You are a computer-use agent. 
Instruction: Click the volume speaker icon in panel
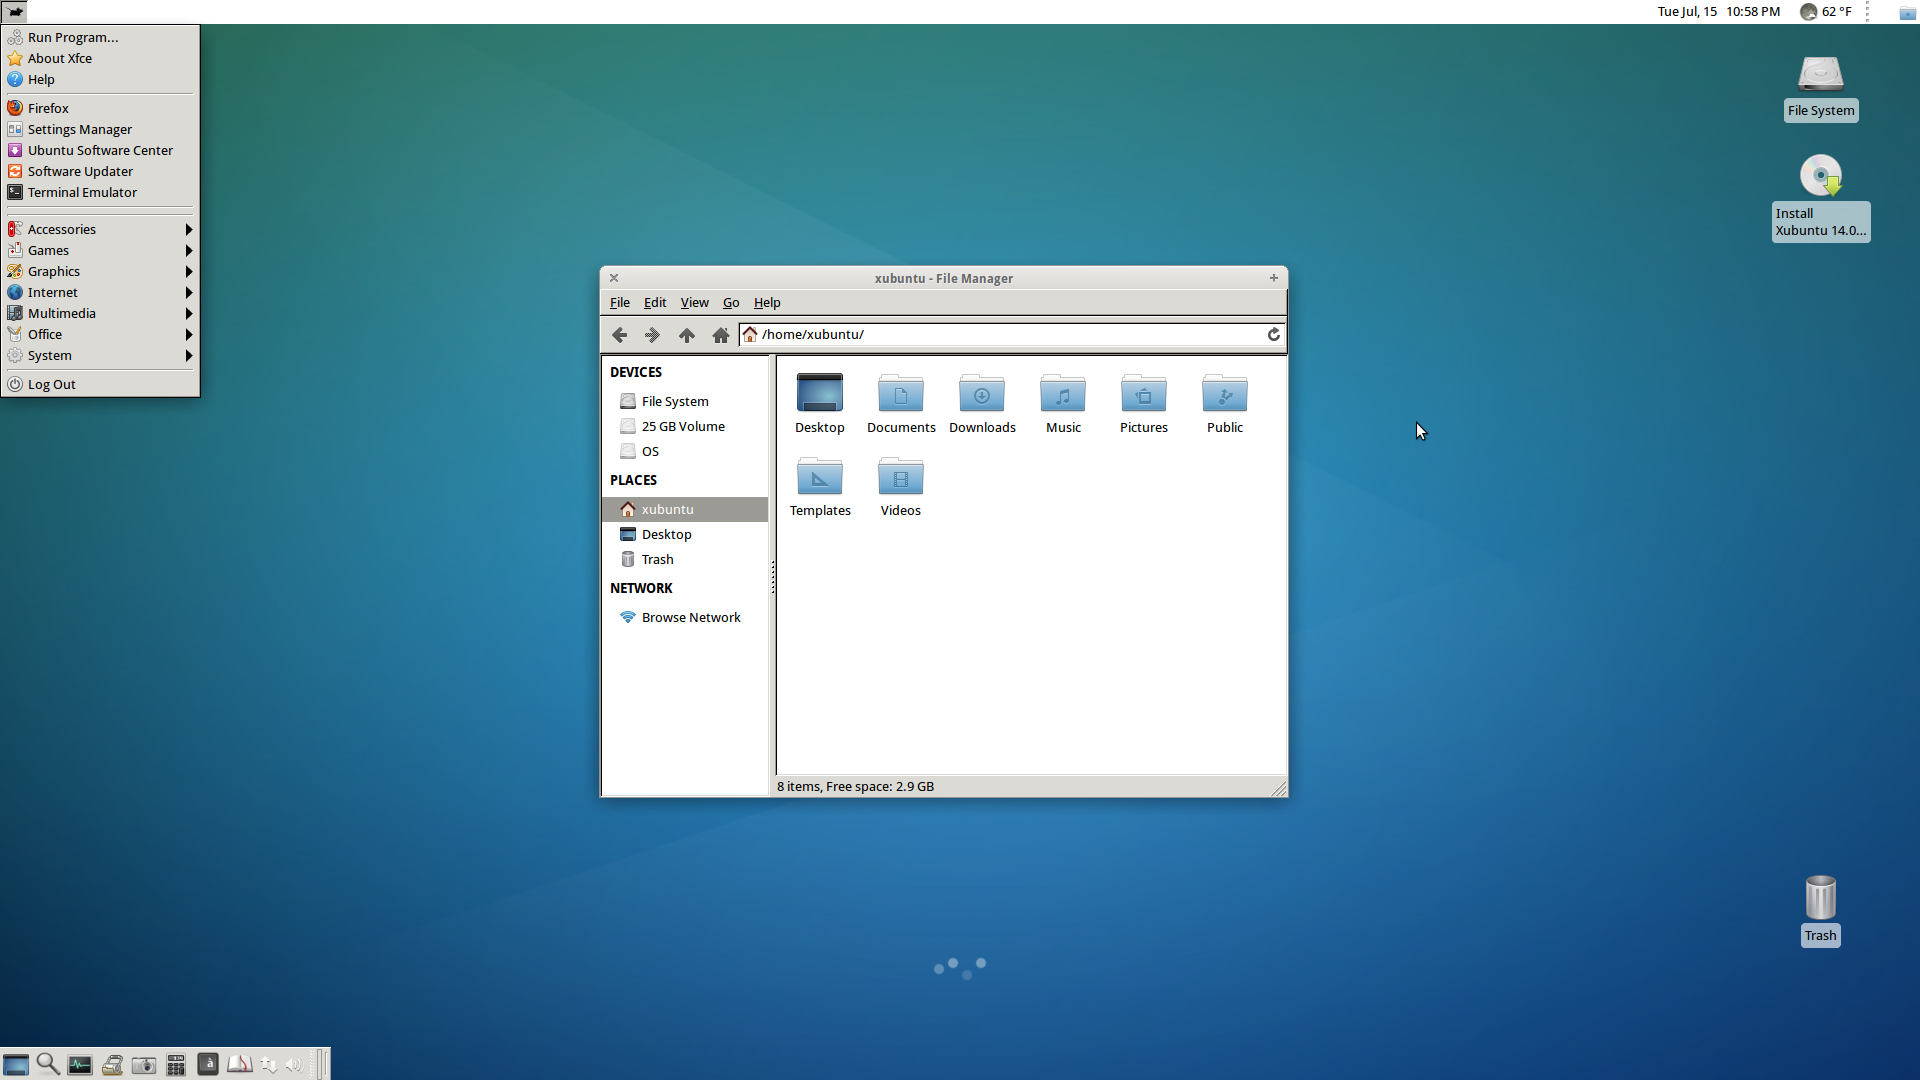[294, 1065]
